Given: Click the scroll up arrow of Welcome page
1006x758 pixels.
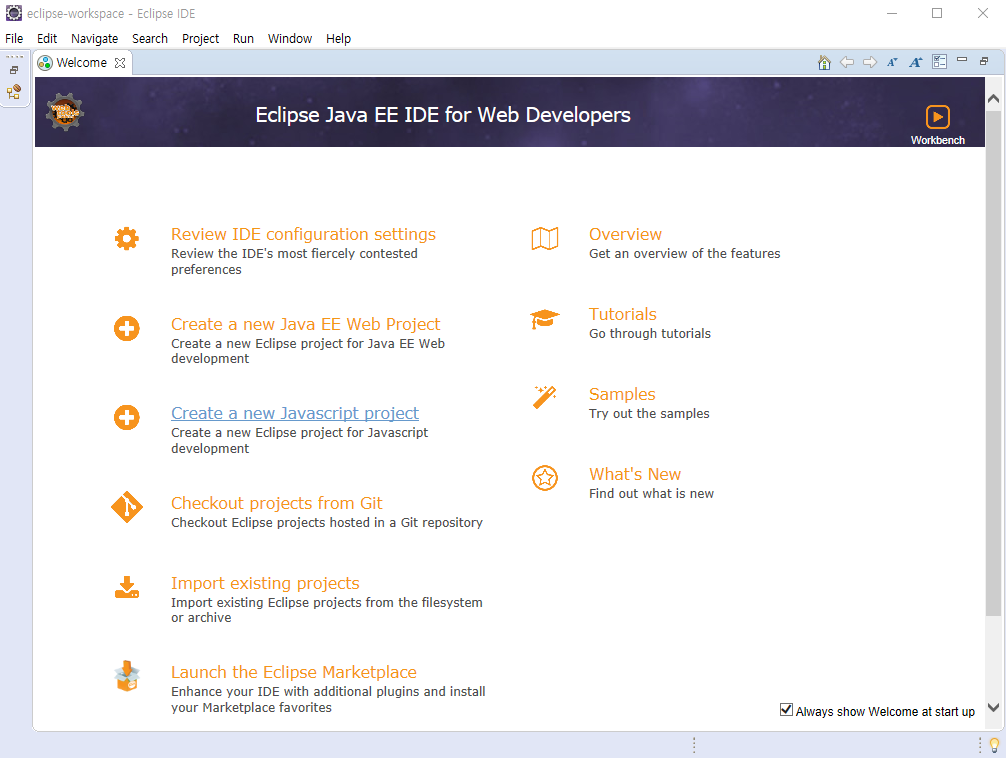Looking at the screenshot, I should [x=993, y=99].
